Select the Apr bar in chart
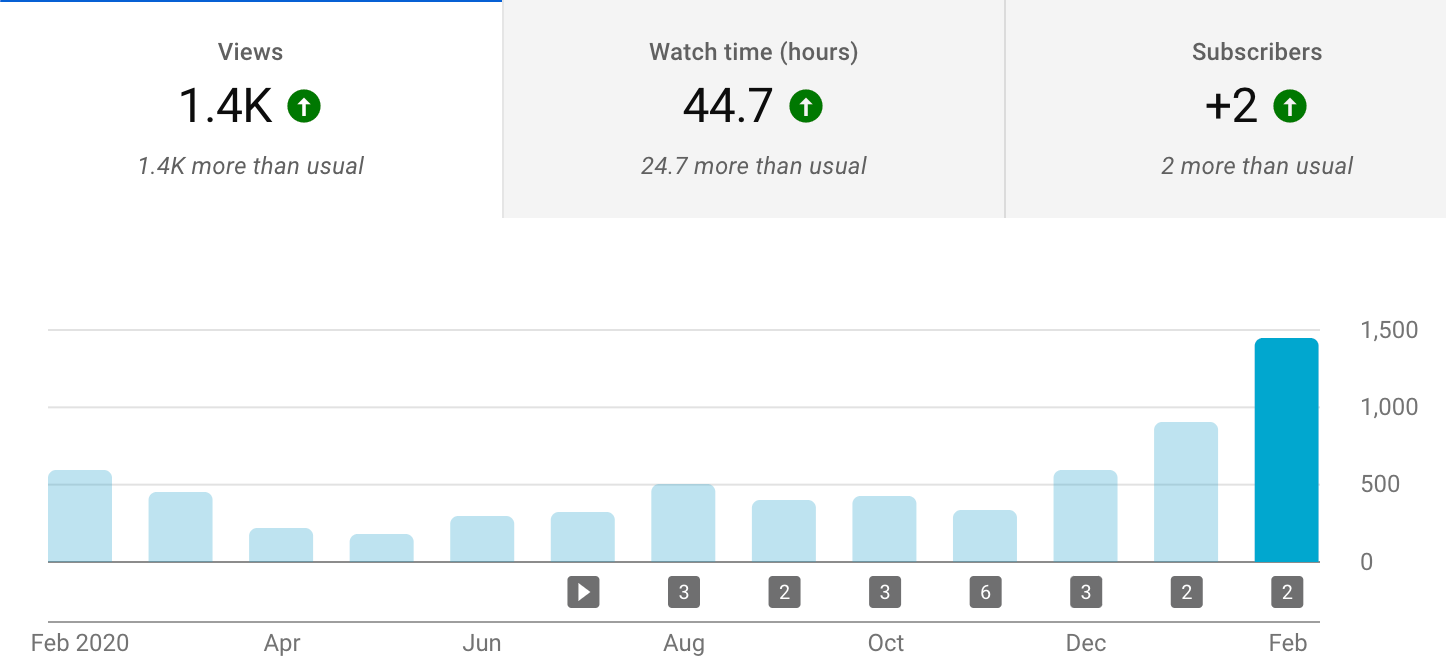1446x660 pixels. coord(281,545)
